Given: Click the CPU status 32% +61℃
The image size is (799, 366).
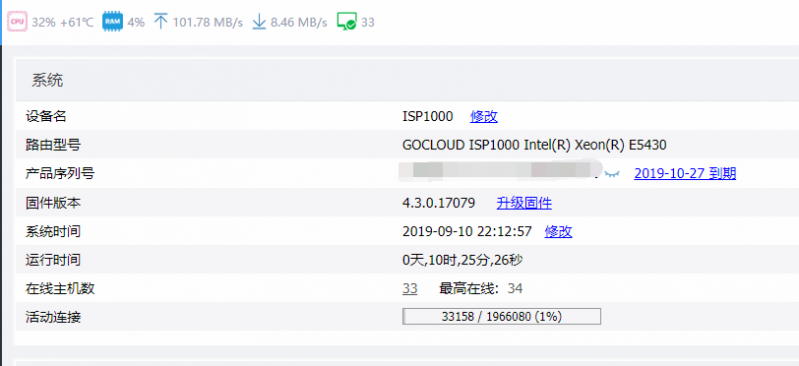Looking at the screenshot, I should click(63, 22).
